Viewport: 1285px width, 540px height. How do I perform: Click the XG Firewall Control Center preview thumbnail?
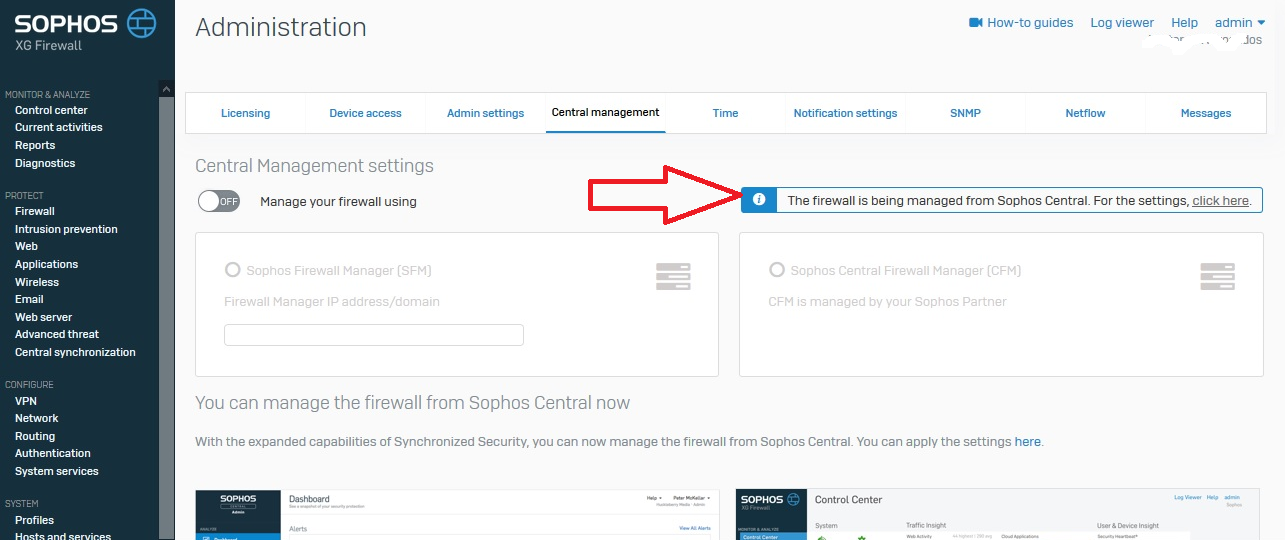(999, 514)
